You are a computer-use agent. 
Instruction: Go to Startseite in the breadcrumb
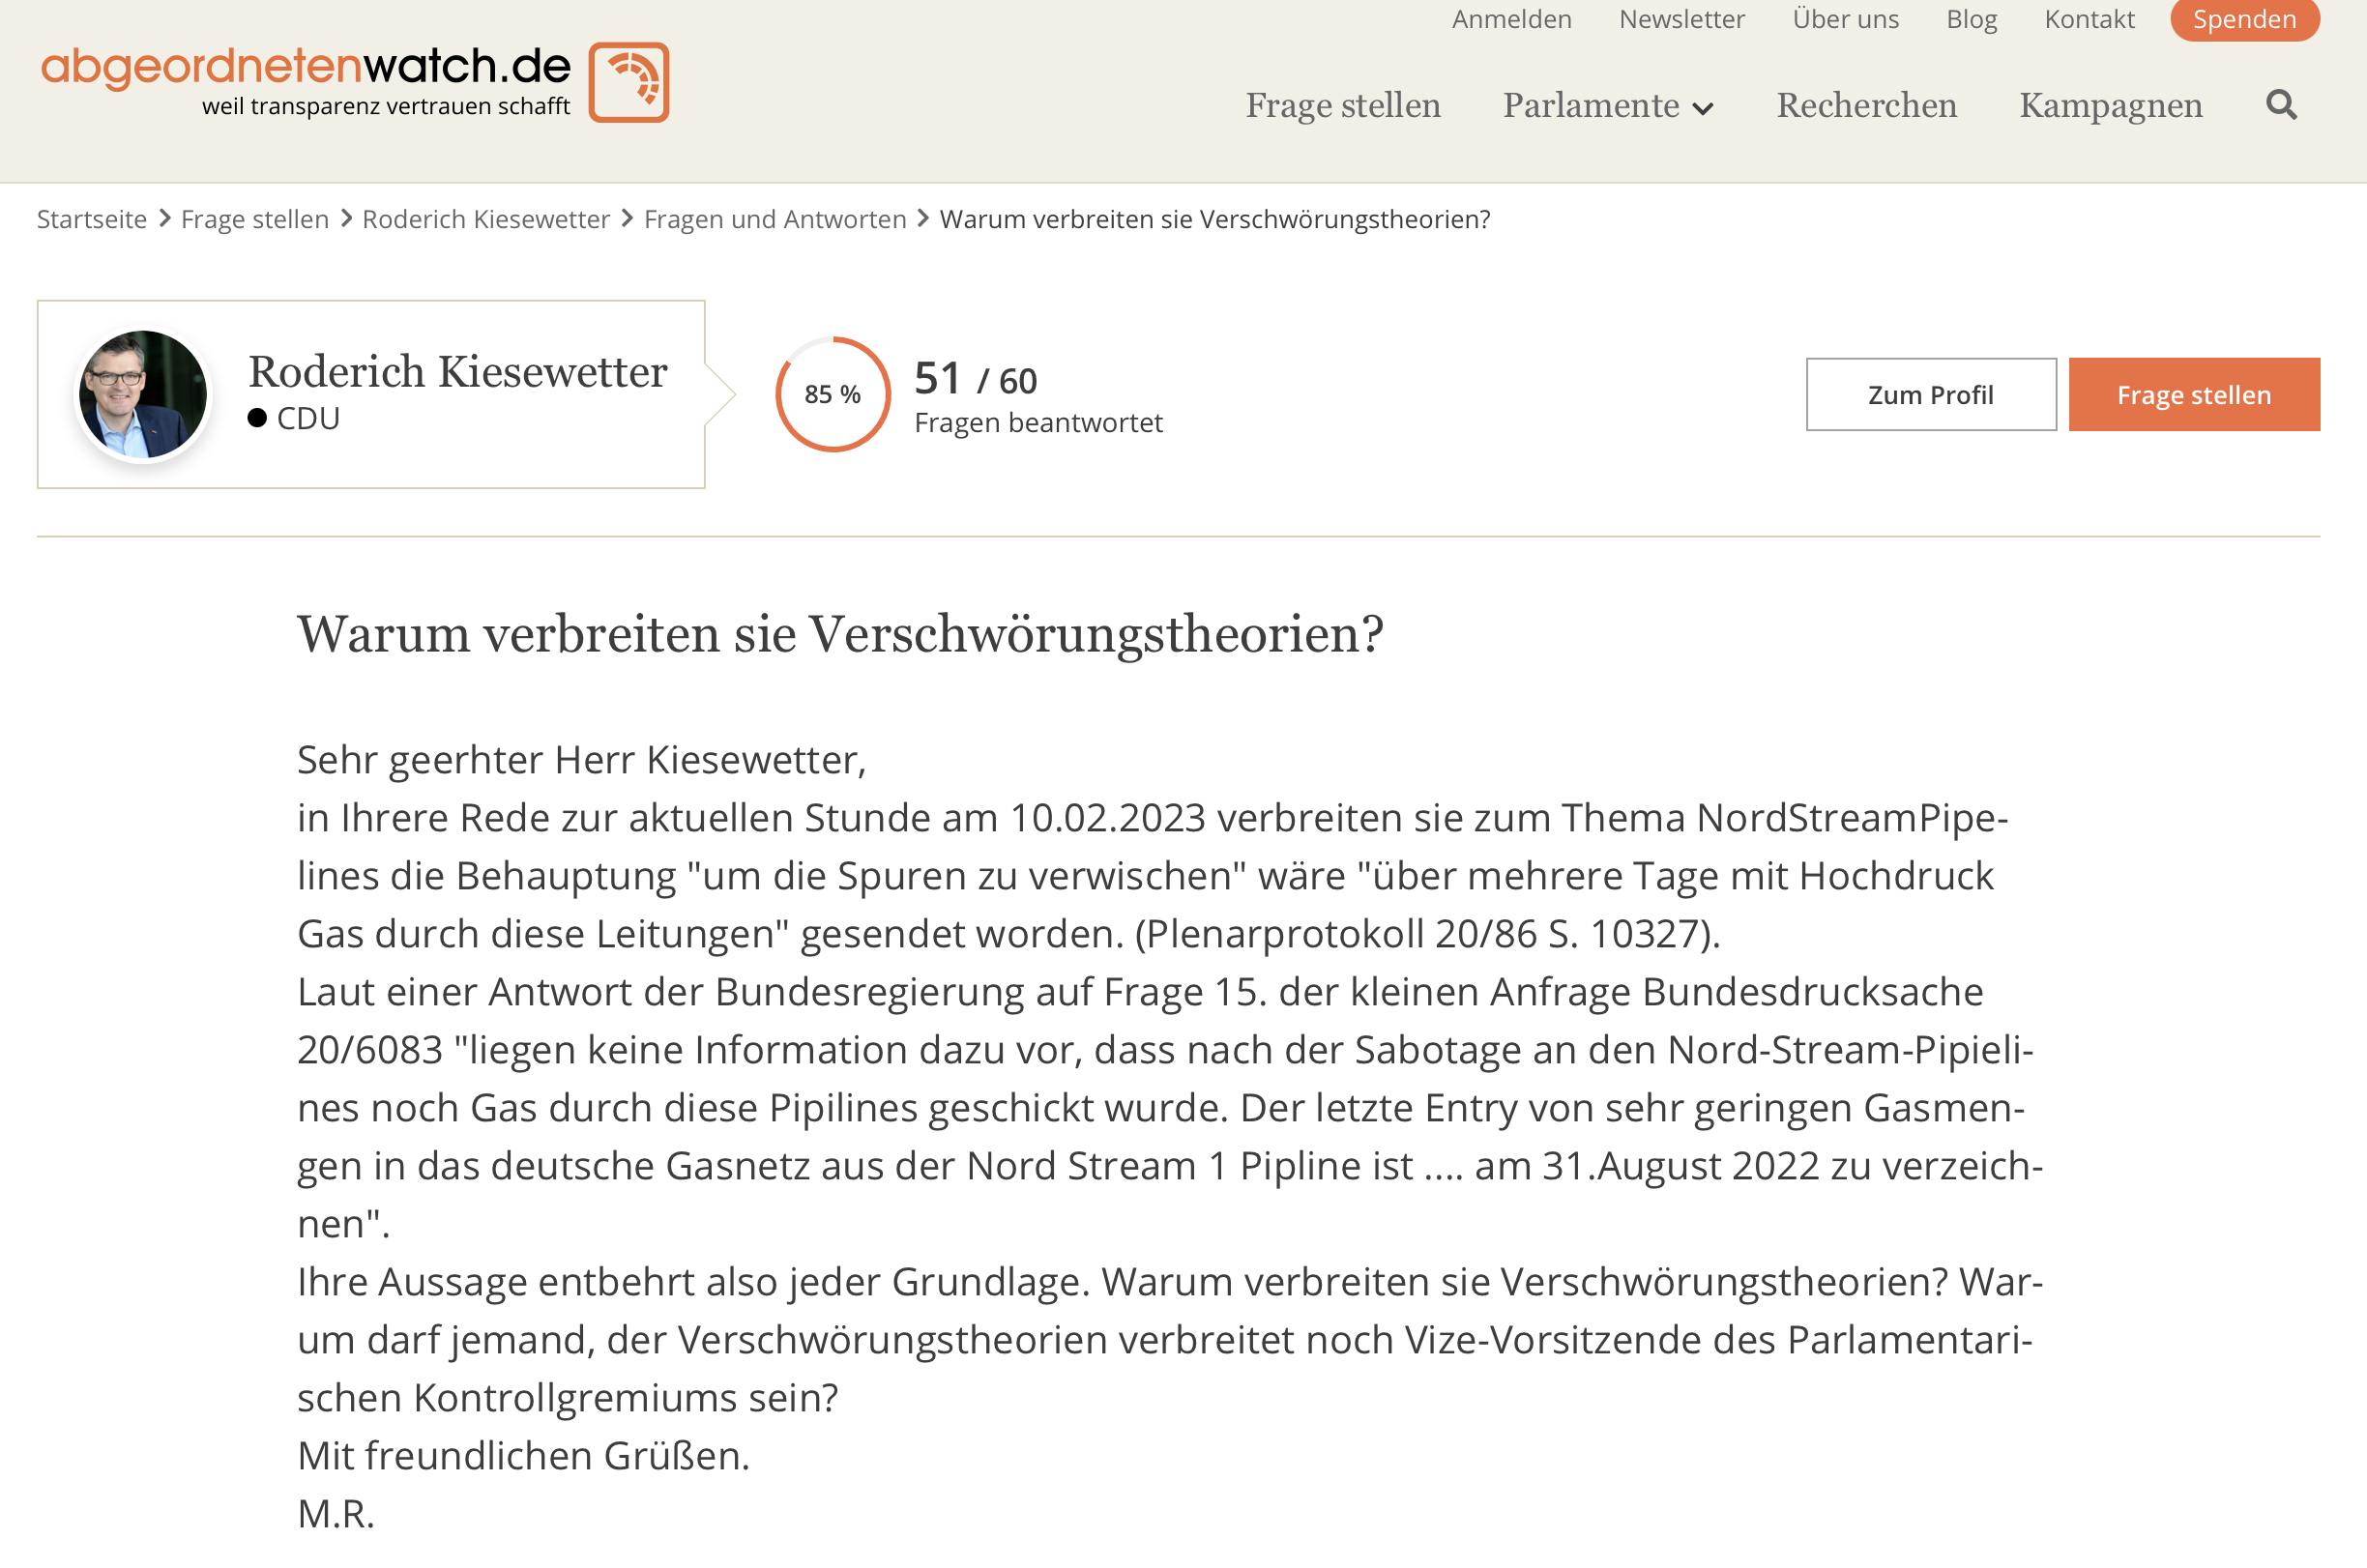tap(92, 219)
